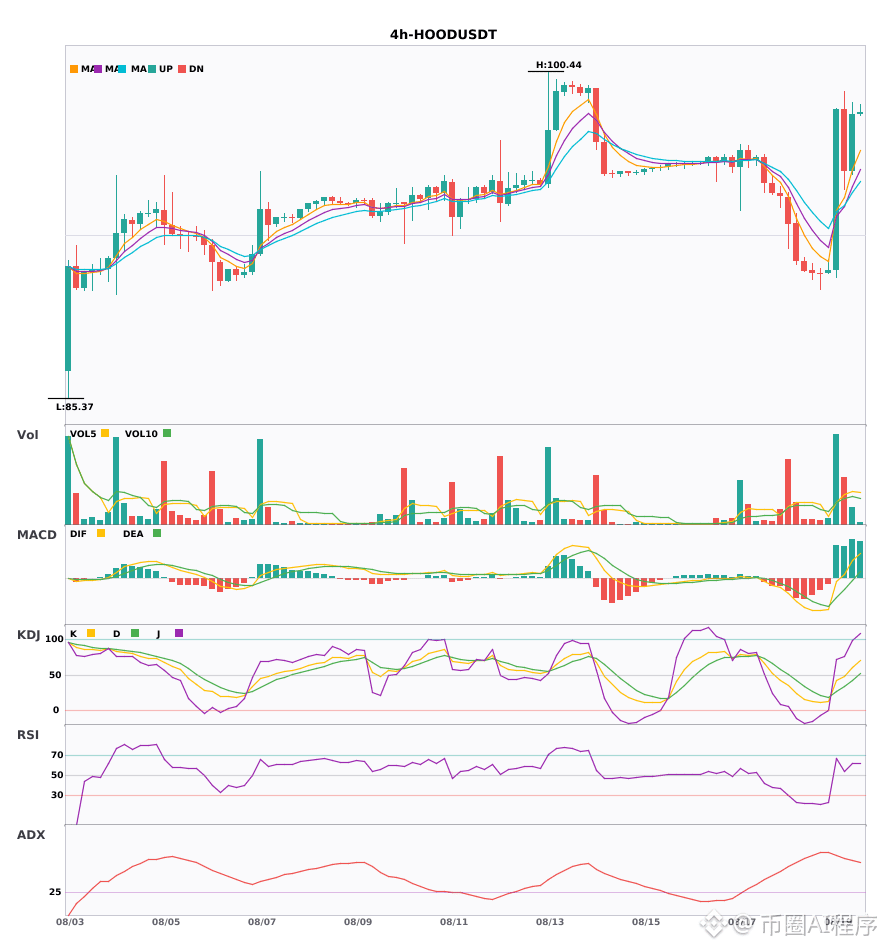Click the H:100.44 high price label
The image size is (885, 950).
pyautogui.click(x=559, y=65)
